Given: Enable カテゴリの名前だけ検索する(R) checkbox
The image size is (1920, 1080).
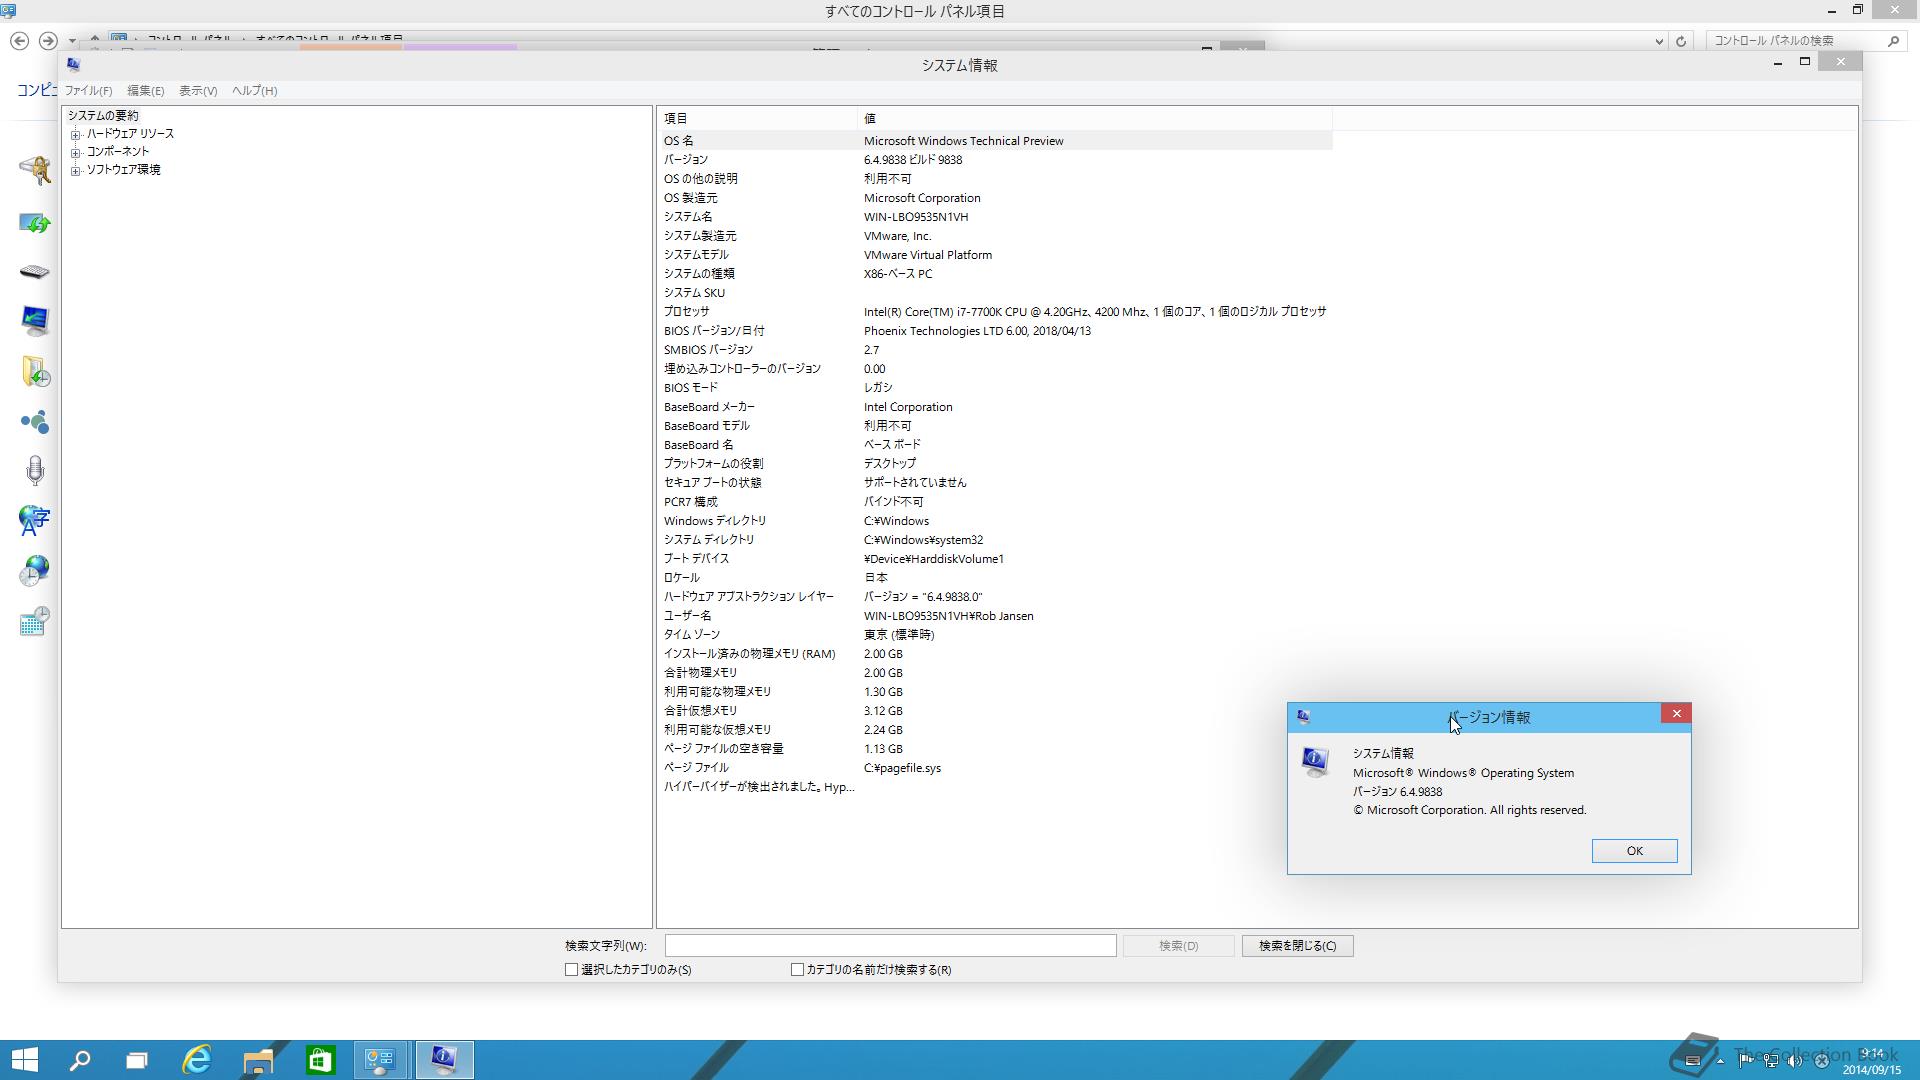Looking at the screenshot, I should tap(797, 970).
